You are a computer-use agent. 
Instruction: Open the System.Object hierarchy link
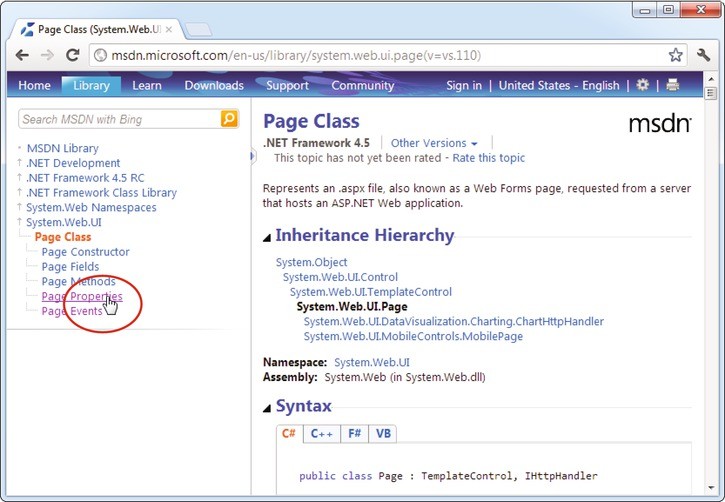pyautogui.click(x=311, y=262)
